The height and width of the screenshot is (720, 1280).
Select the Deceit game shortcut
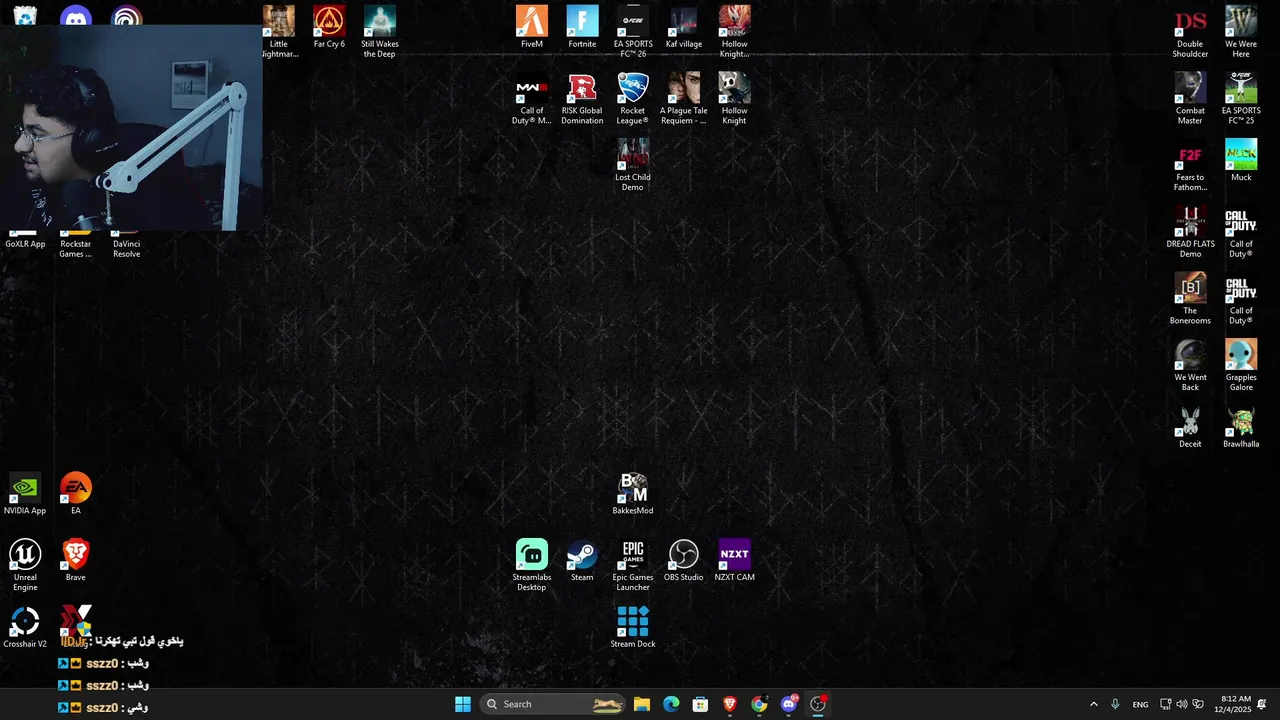point(1190,427)
